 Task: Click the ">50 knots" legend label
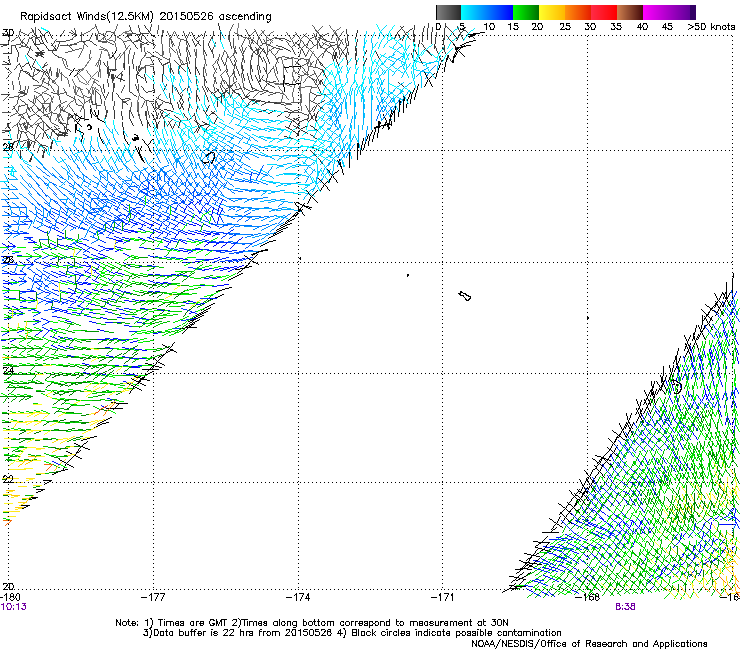(x=711, y=27)
